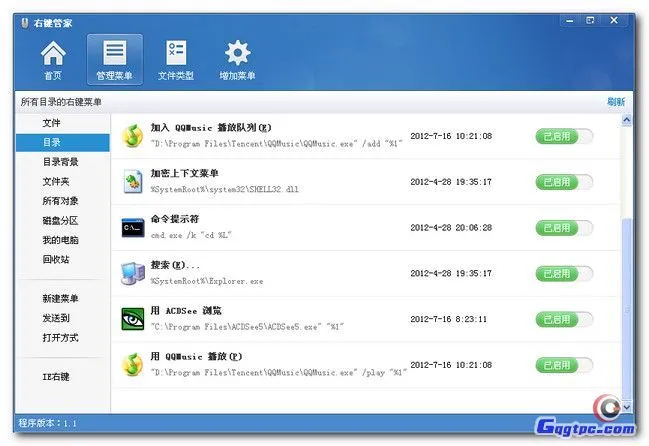Click the date 2012-4-28 20:06:28
Image resolution: width=649 pixels, height=446 pixels.
[x=451, y=228]
